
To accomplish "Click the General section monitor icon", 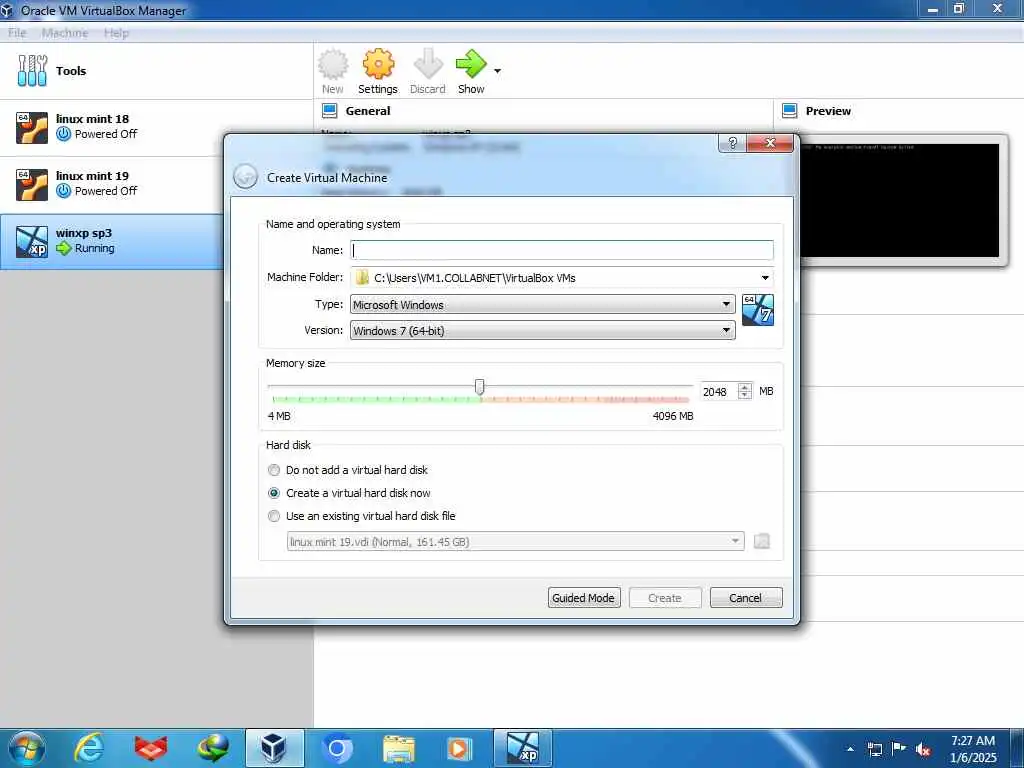I will (x=330, y=111).
